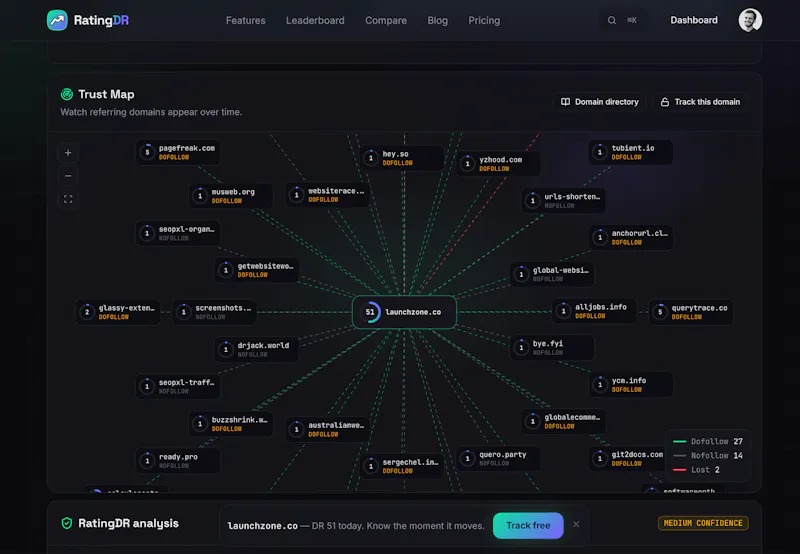Click Track this domain button
Image resolution: width=800 pixels, height=554 pixels.
701,102
